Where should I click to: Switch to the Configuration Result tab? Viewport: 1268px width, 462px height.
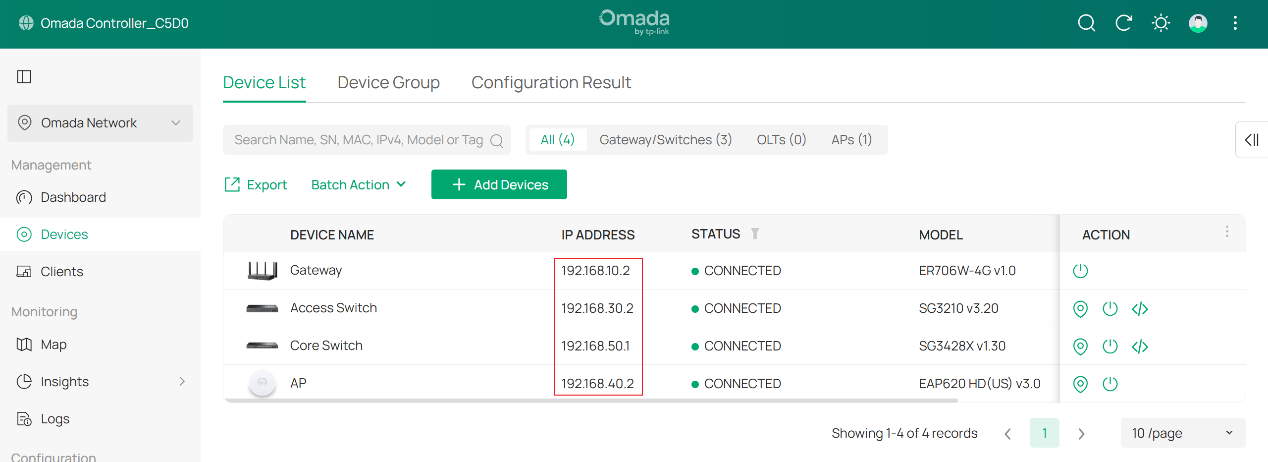click(551, 82)
